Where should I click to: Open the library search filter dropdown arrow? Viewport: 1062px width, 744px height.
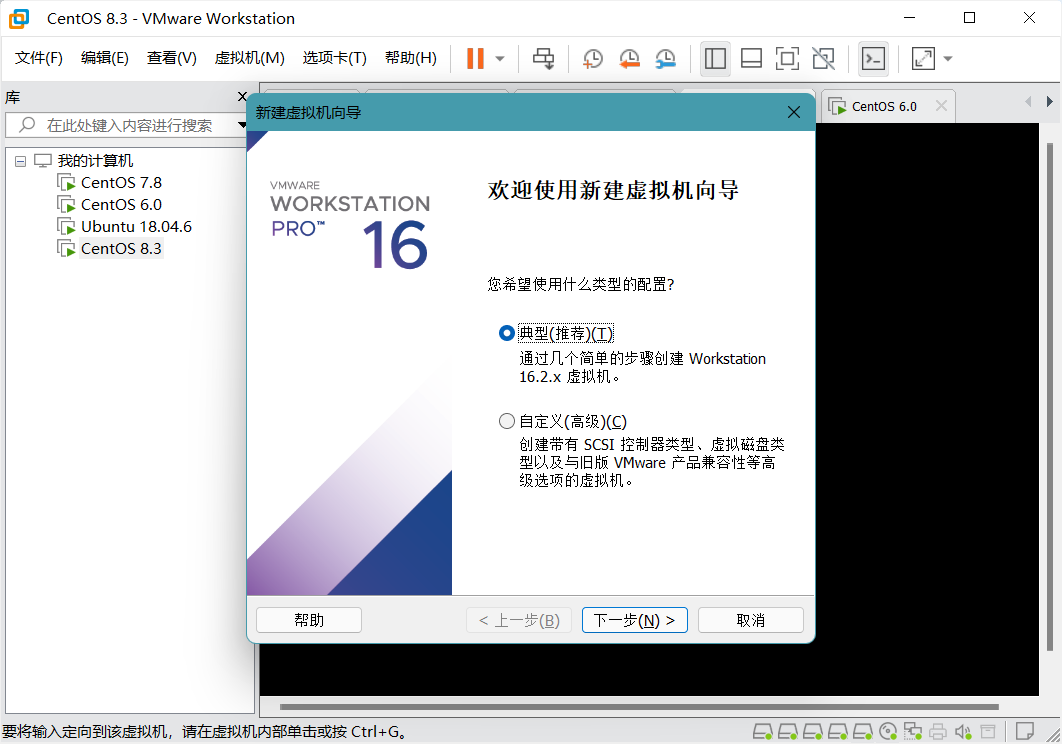pos(242,125)
